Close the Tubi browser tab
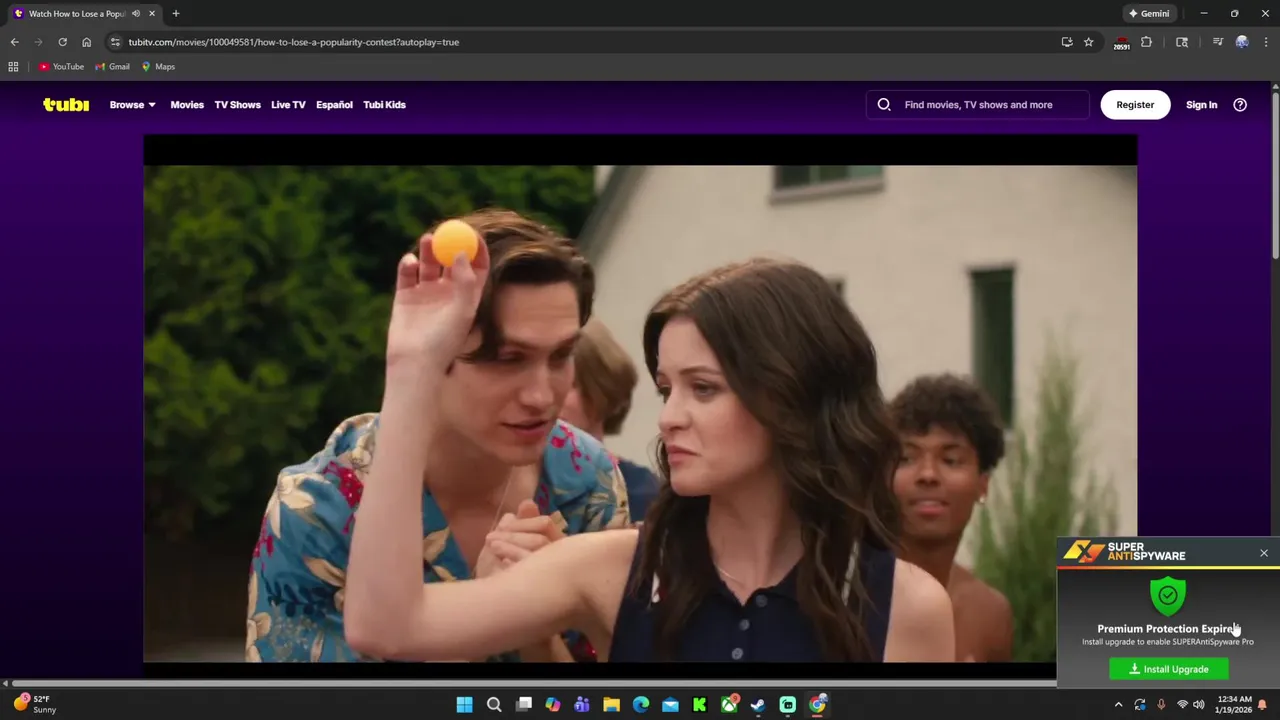This screenshot has width=1280, height=720. 152,14
